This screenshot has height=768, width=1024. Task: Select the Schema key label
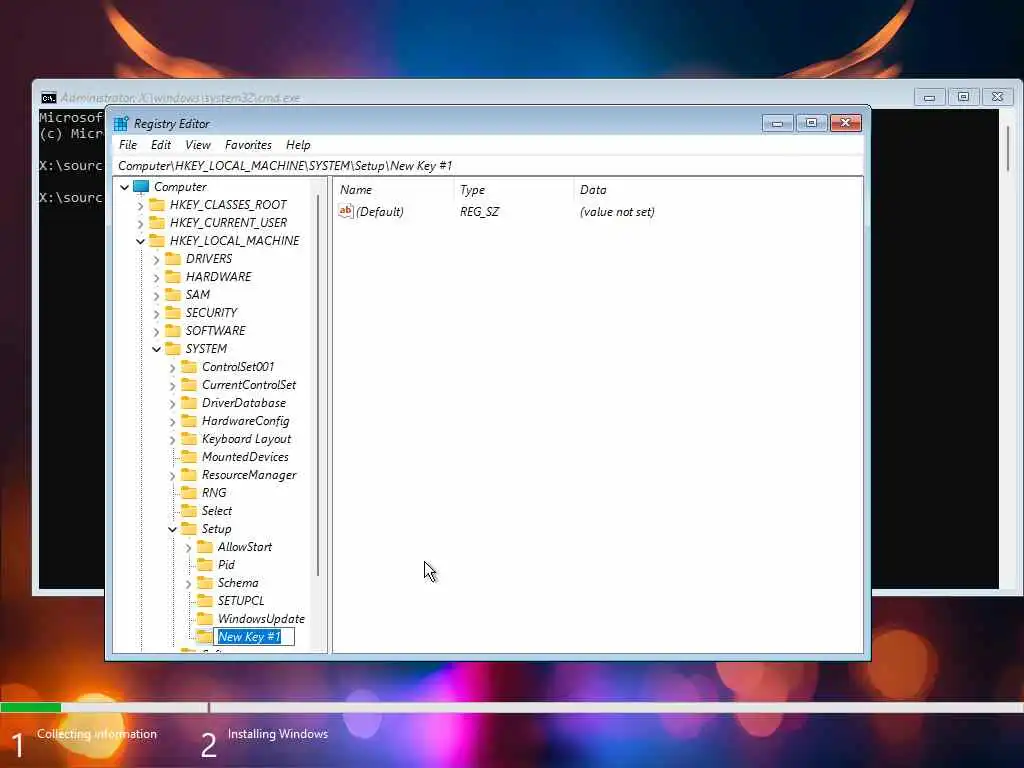coord(238,583)
